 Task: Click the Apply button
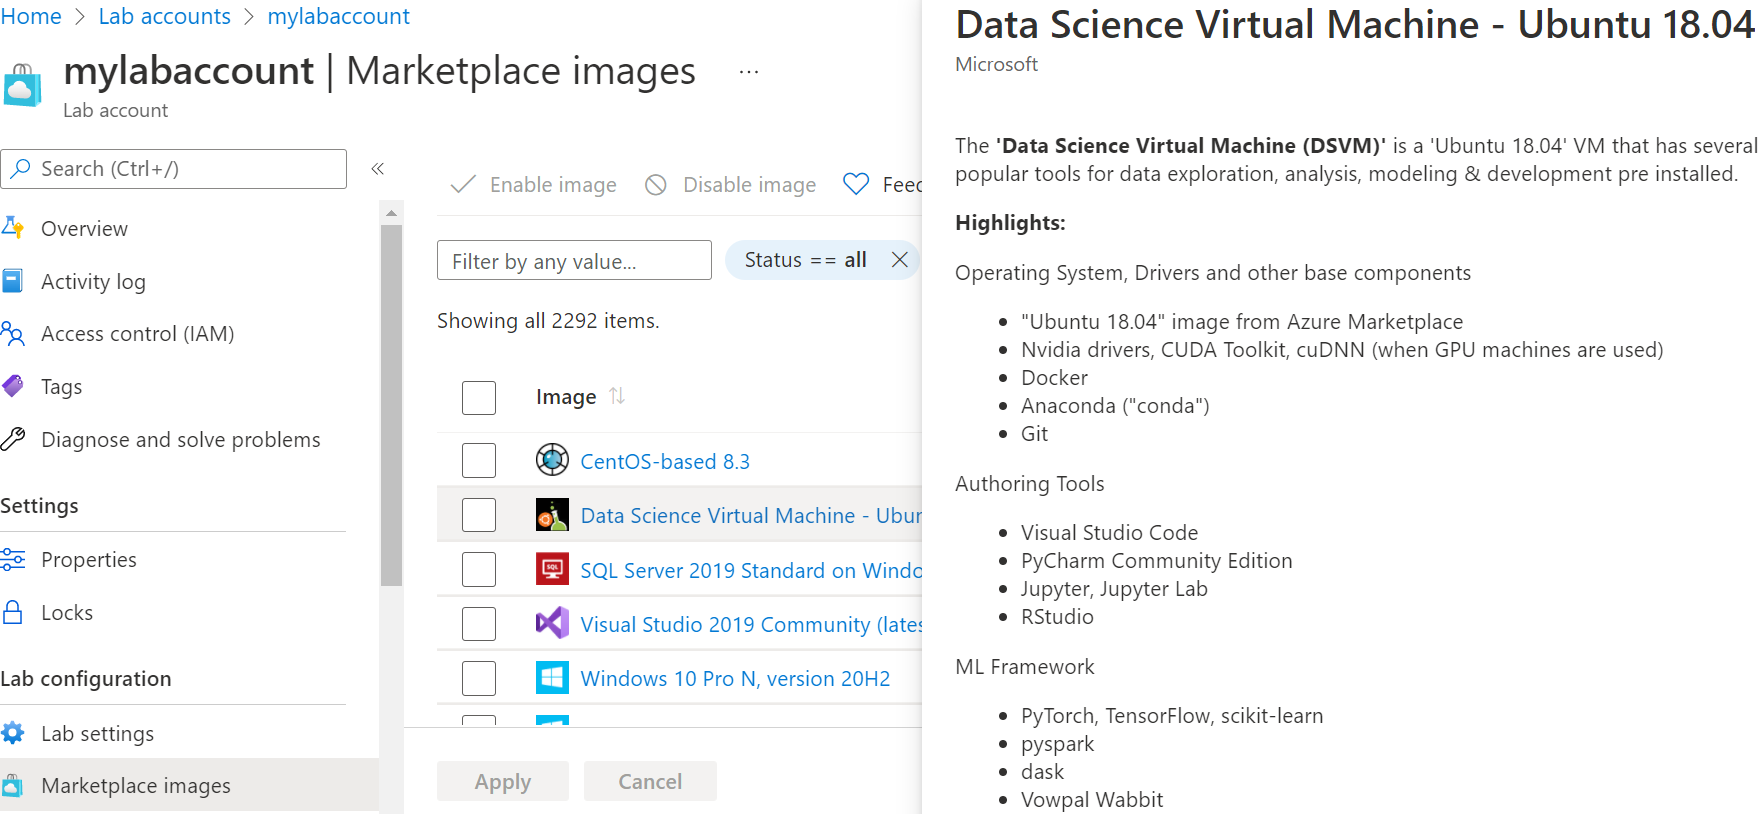click(x=503, y=781)
